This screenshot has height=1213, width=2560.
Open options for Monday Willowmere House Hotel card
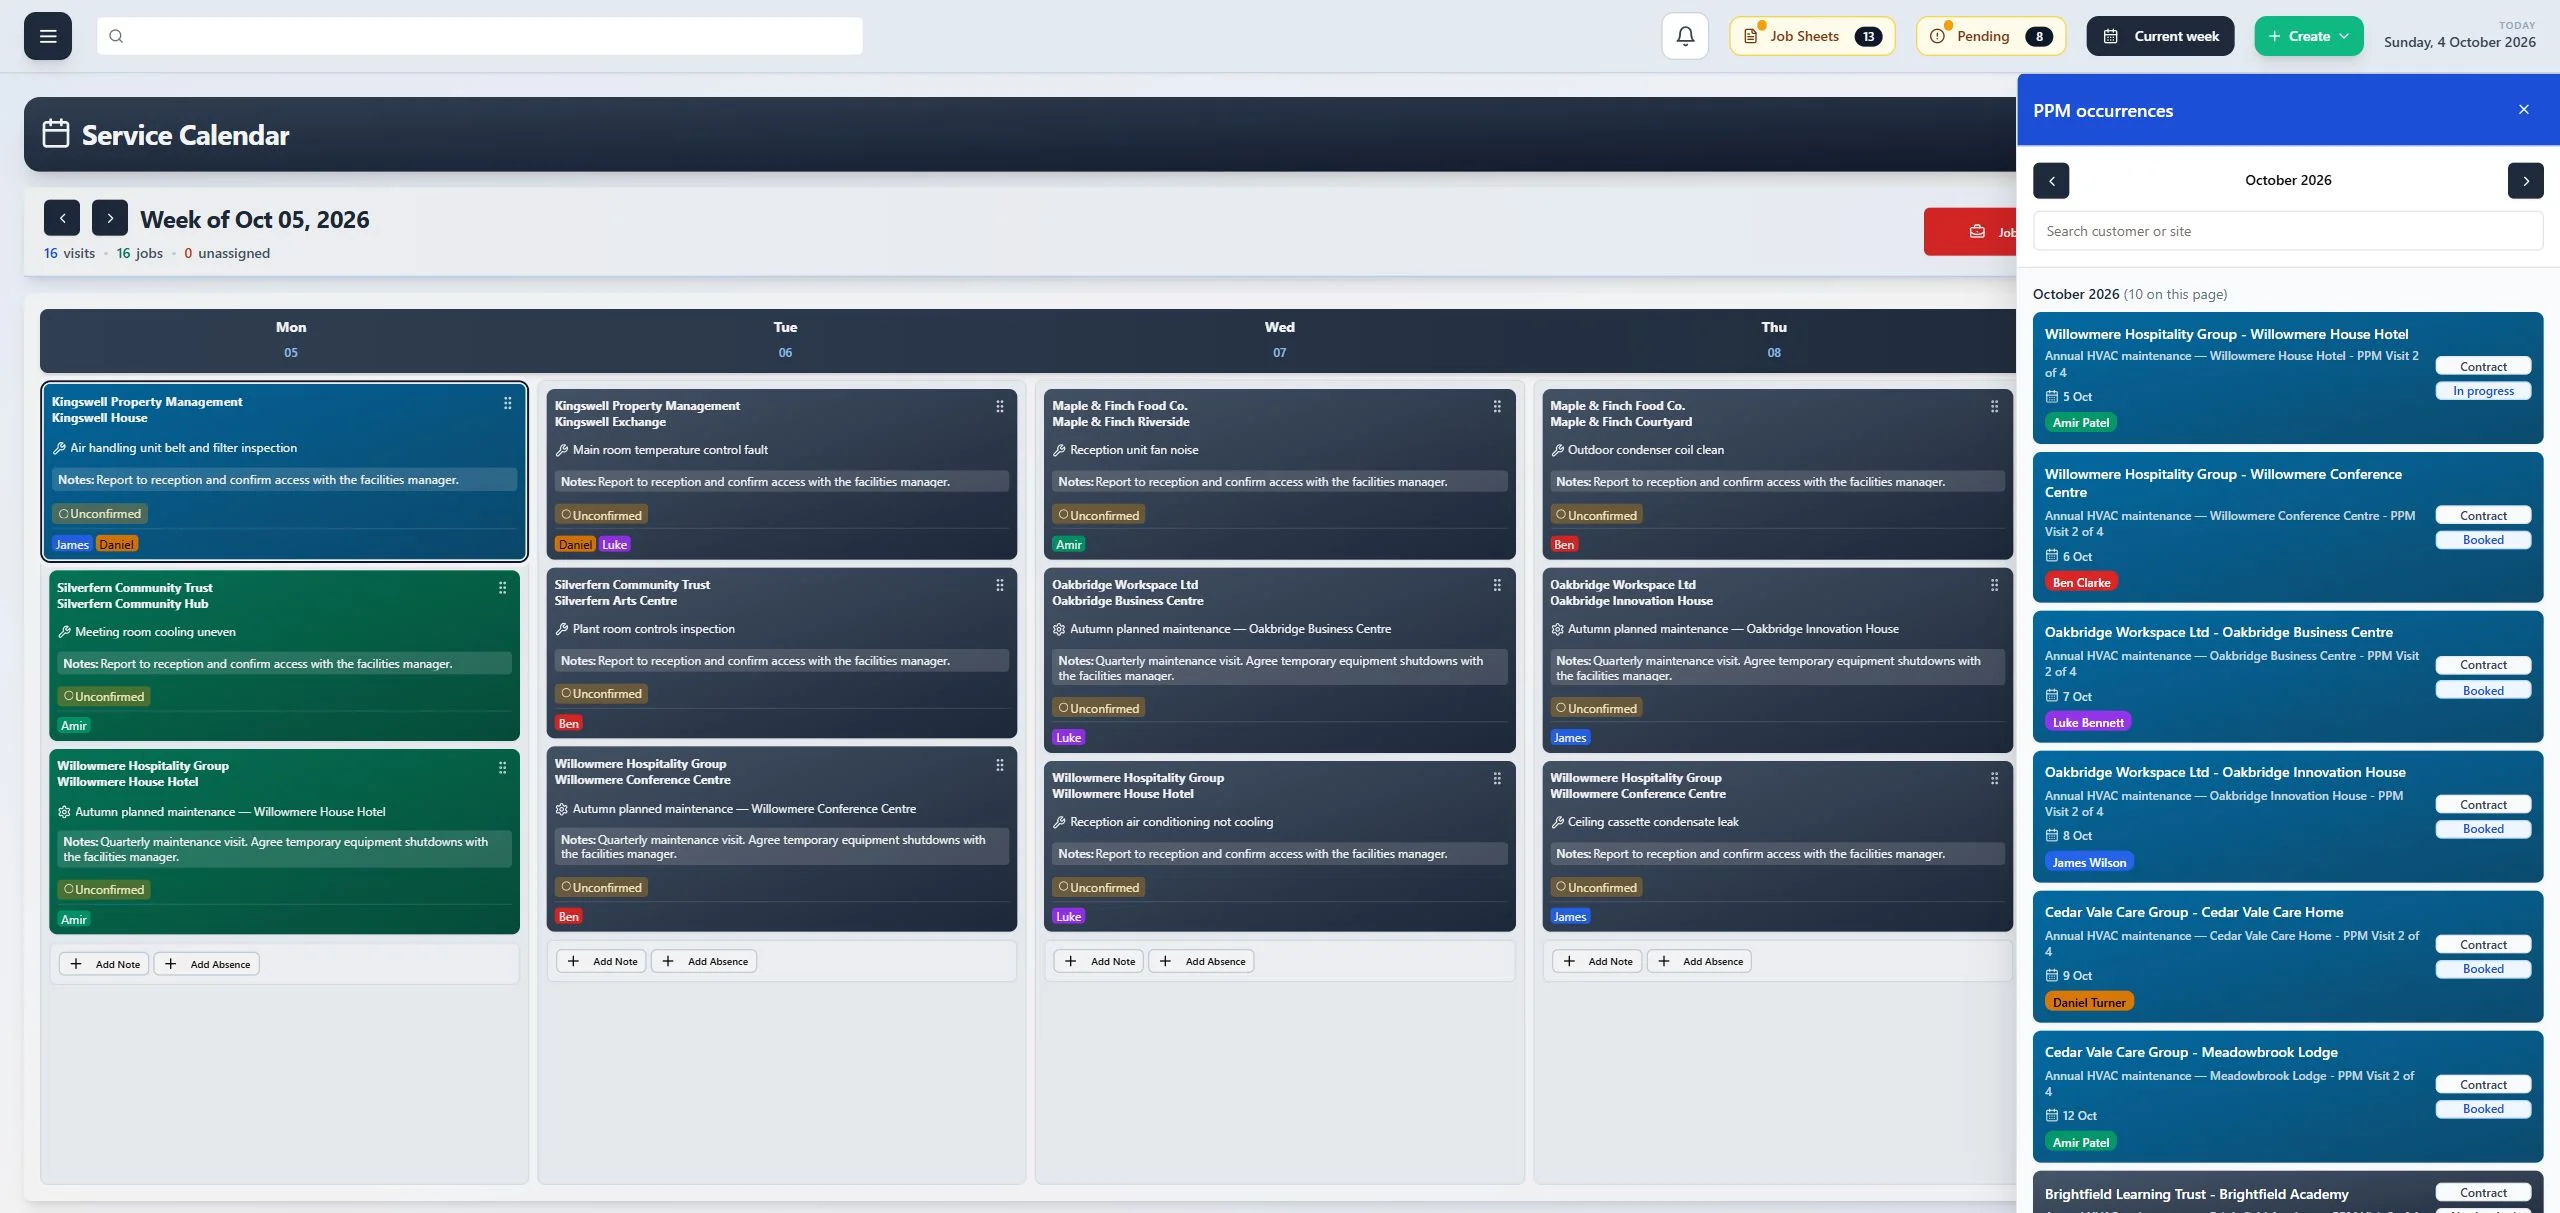point(502,768)
